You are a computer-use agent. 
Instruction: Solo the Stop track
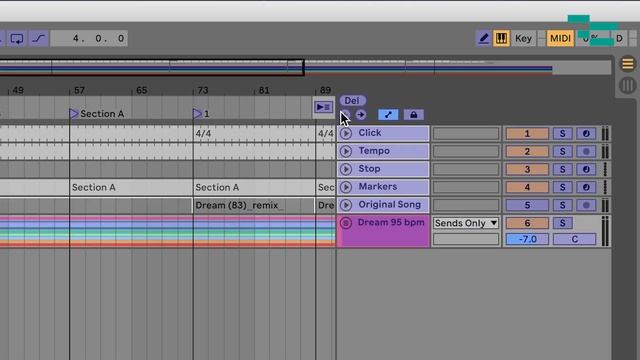coord(562,169)
